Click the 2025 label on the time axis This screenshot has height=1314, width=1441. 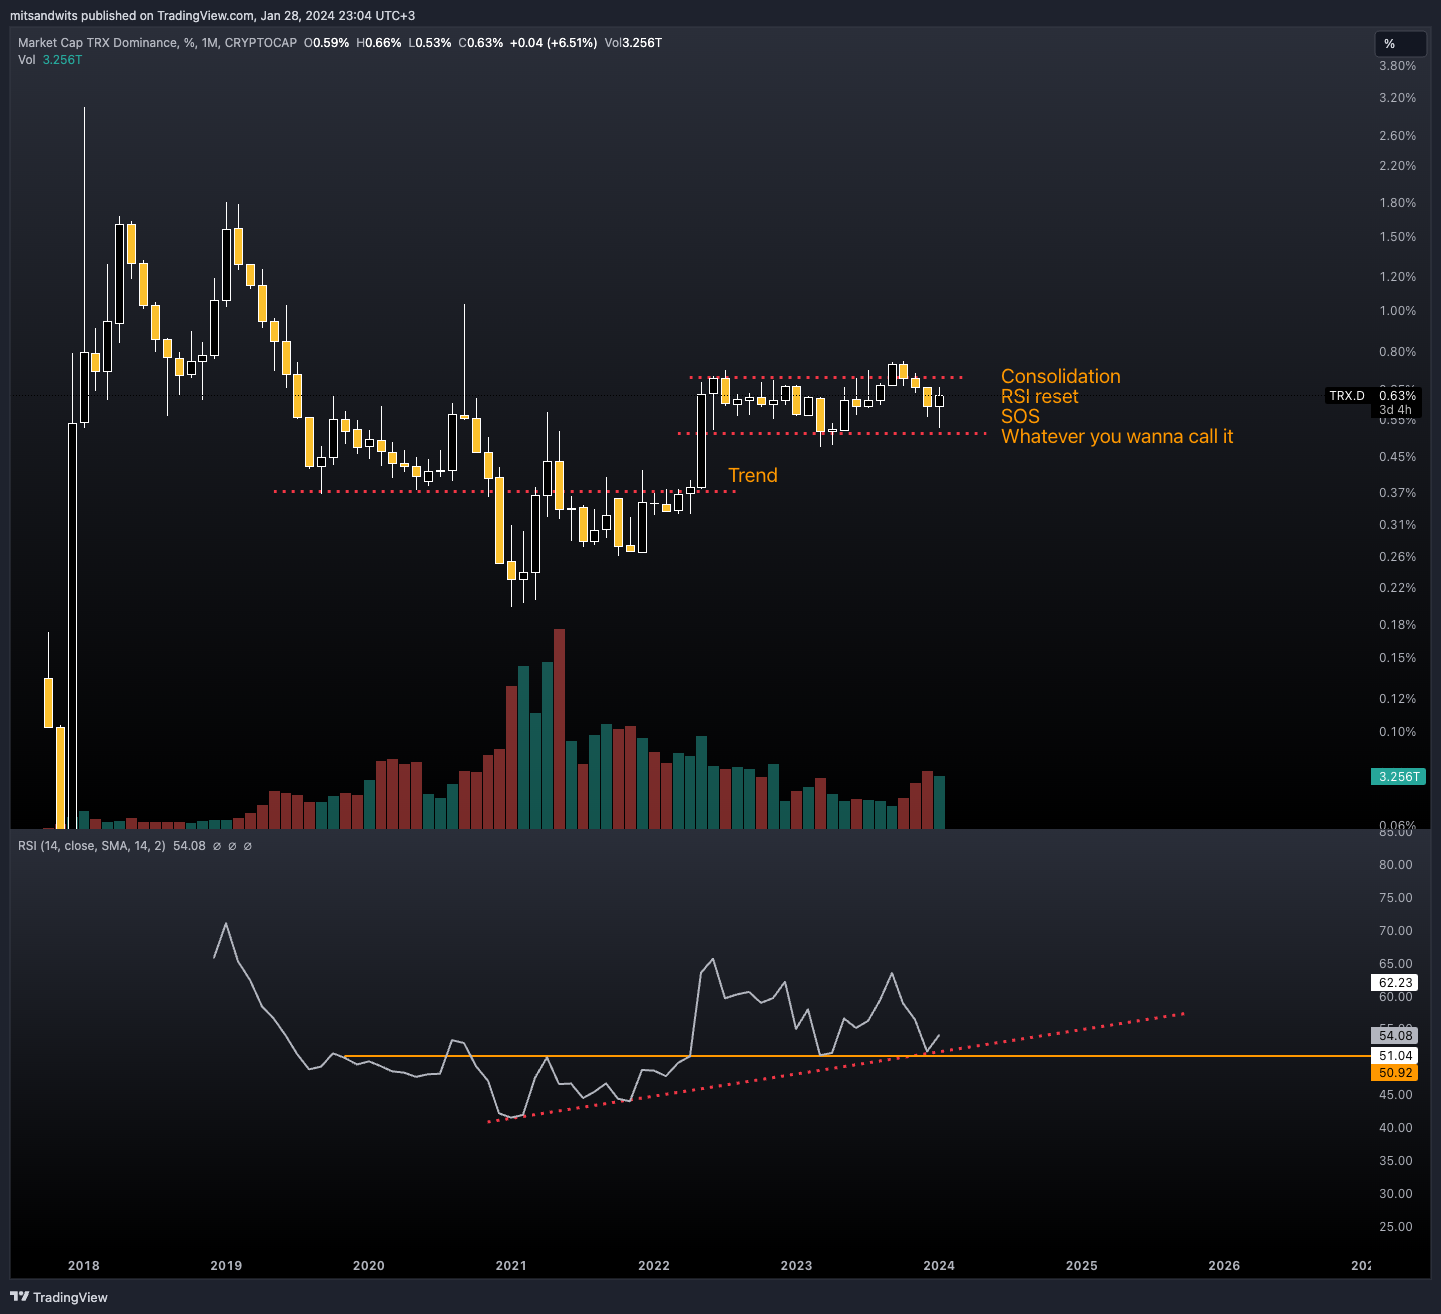click(x=1082, y=1266)
